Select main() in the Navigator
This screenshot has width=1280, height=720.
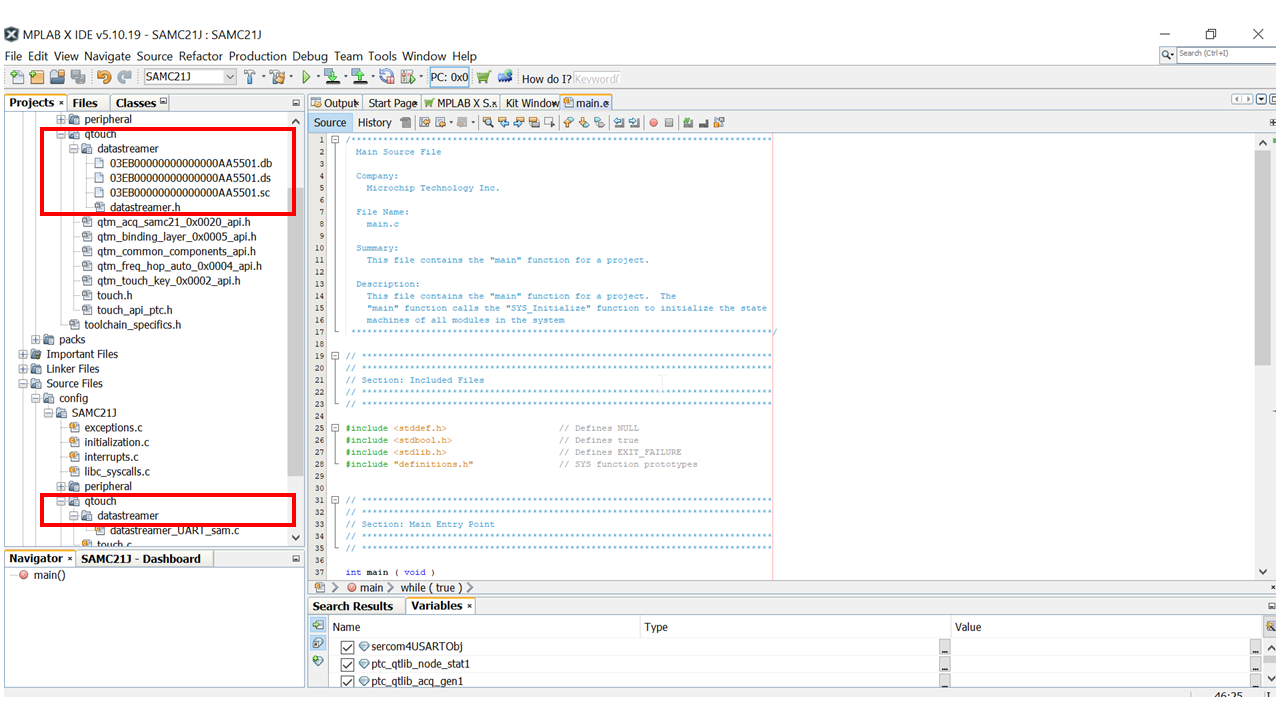(x=49, y=575)
